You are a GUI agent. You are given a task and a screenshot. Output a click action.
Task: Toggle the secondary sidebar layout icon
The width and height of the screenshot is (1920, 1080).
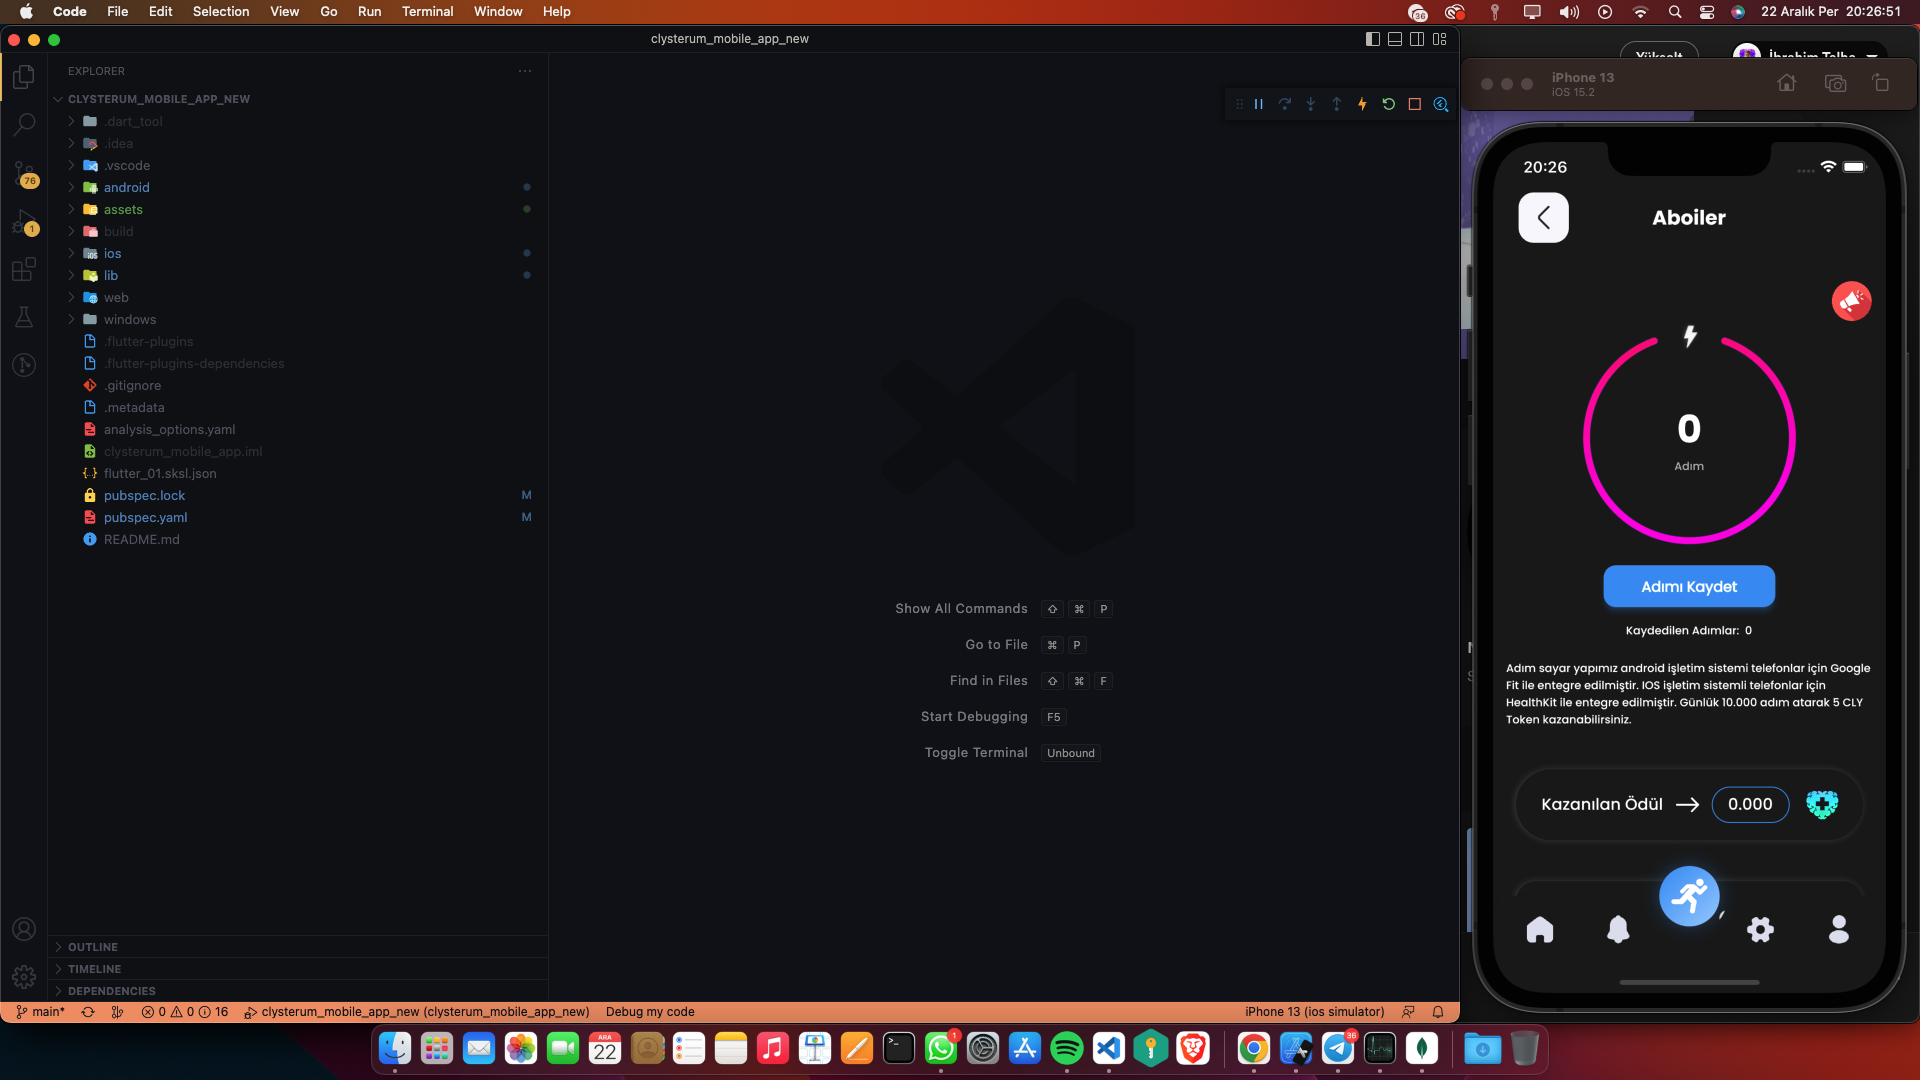click(1417, 39)
